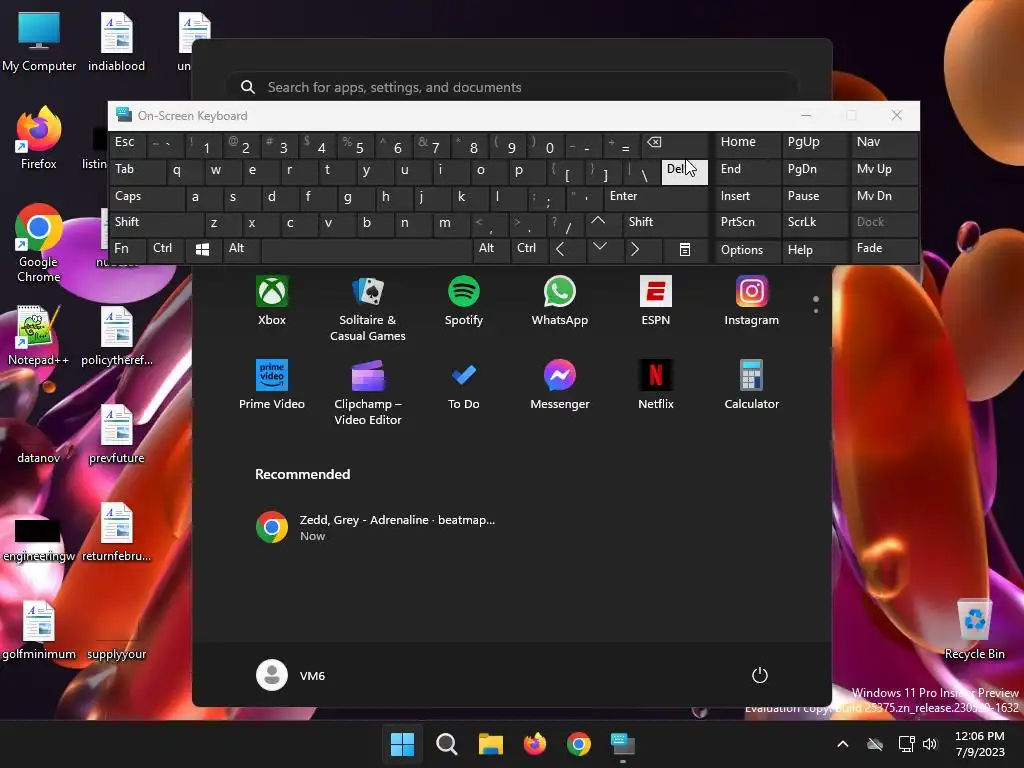The height and width of the screenshot is (768, 1024).
Task: Go to next page of pinned apps
Action: click(x=816, y=311)
